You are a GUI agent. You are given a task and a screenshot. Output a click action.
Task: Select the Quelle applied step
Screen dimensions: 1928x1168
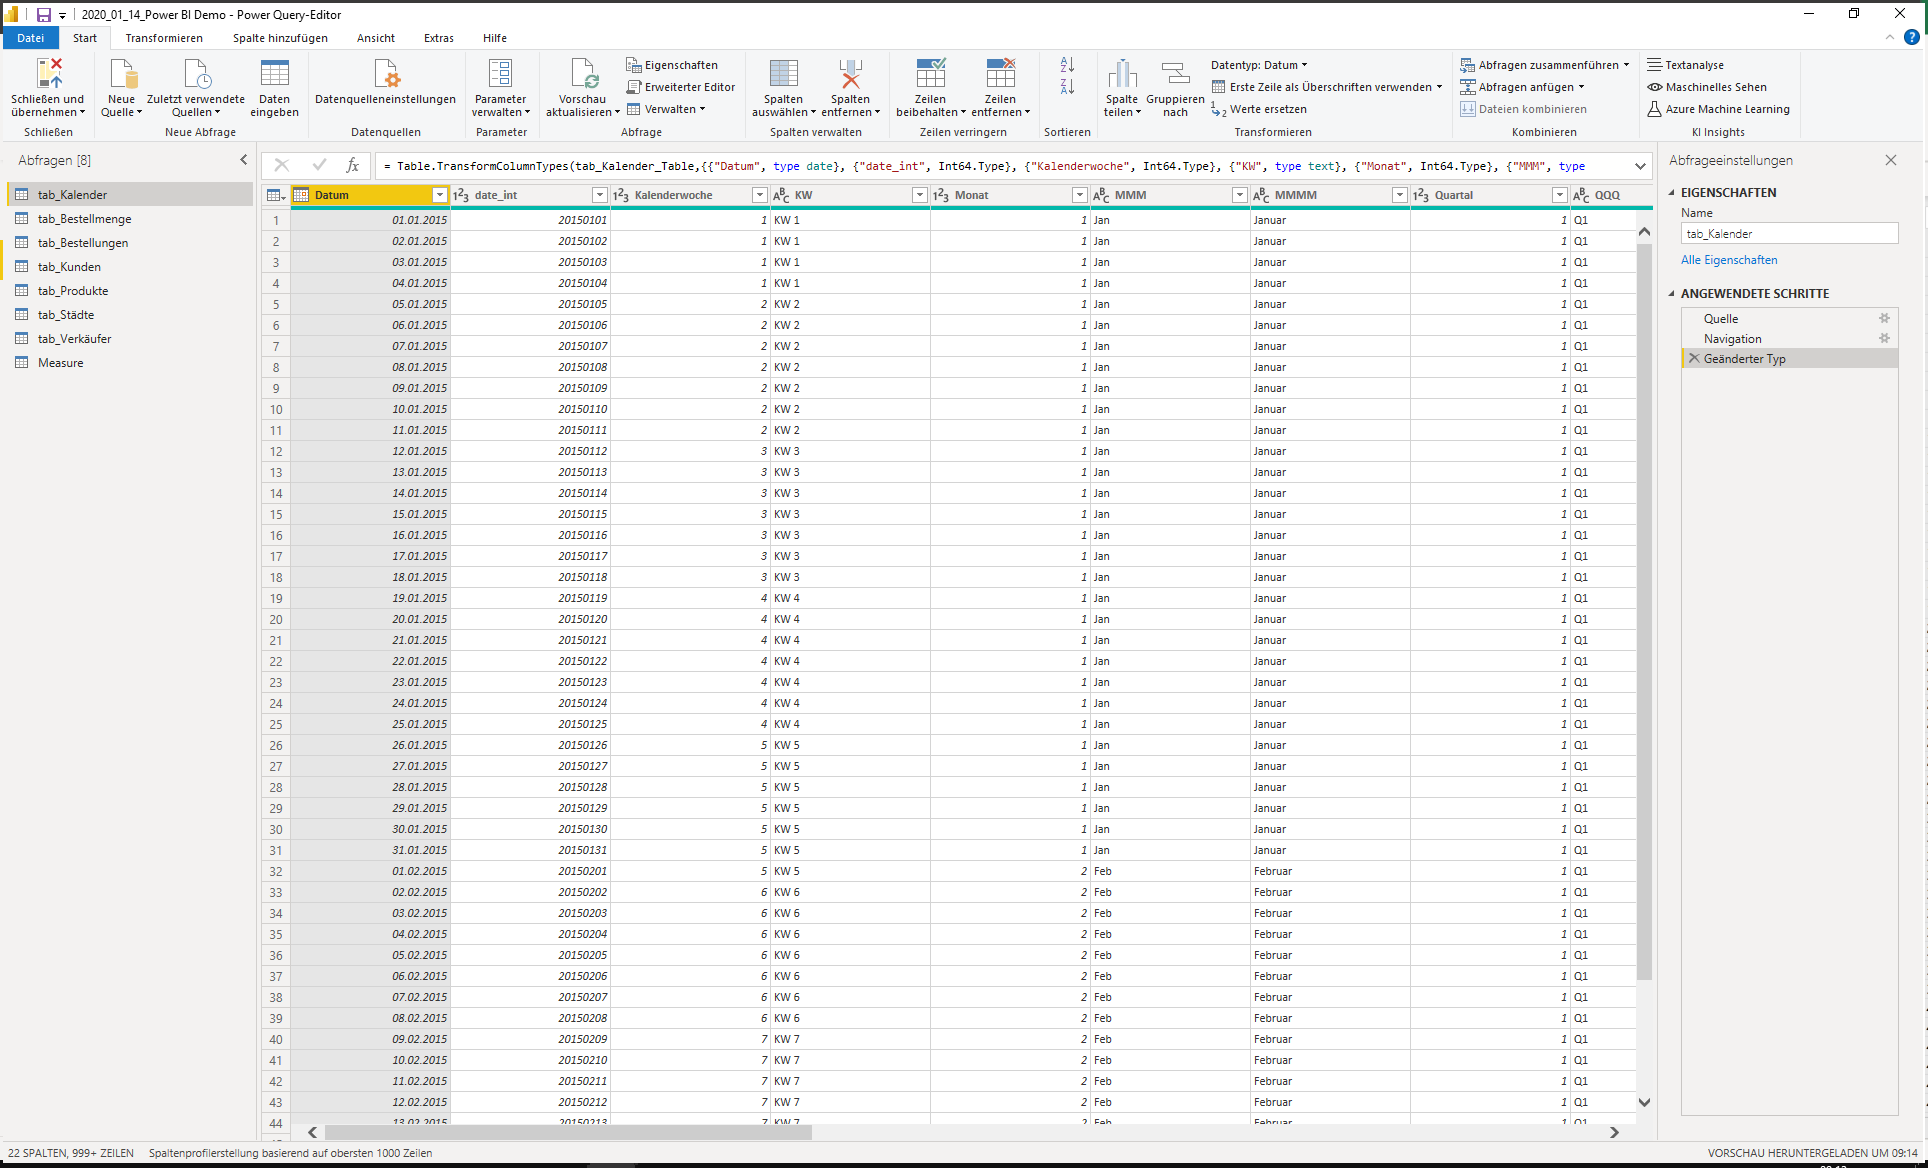click(x=1789, y=318)
